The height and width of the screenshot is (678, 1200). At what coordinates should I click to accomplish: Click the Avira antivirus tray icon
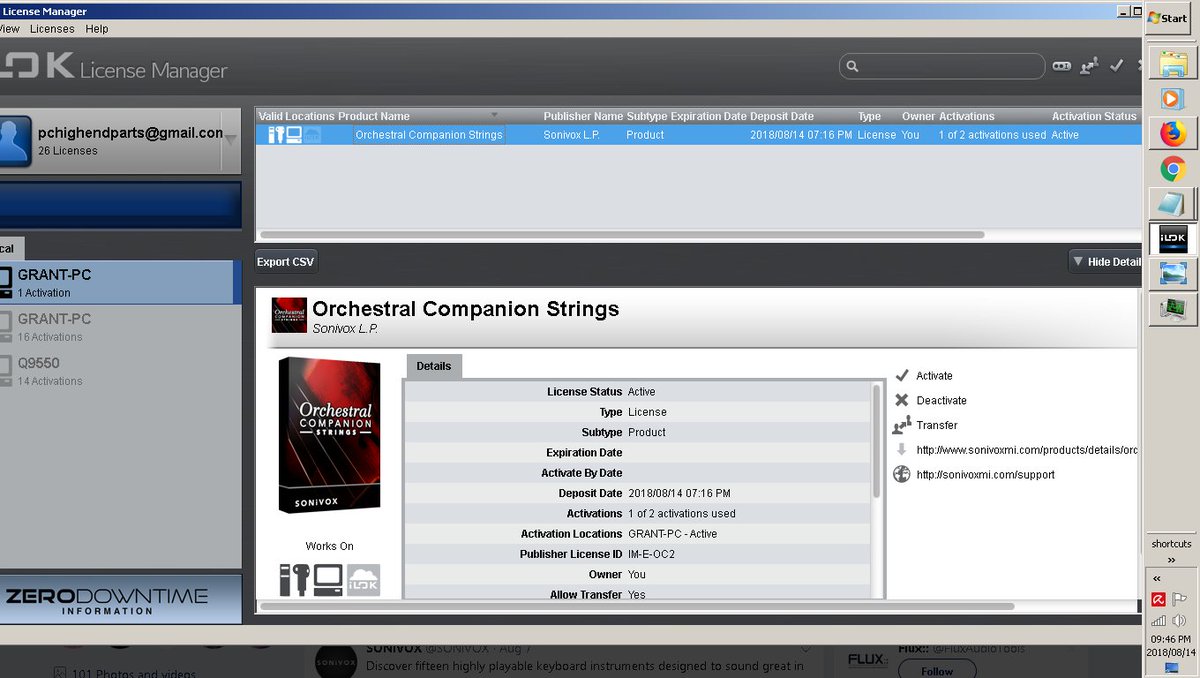point(1158,600)
